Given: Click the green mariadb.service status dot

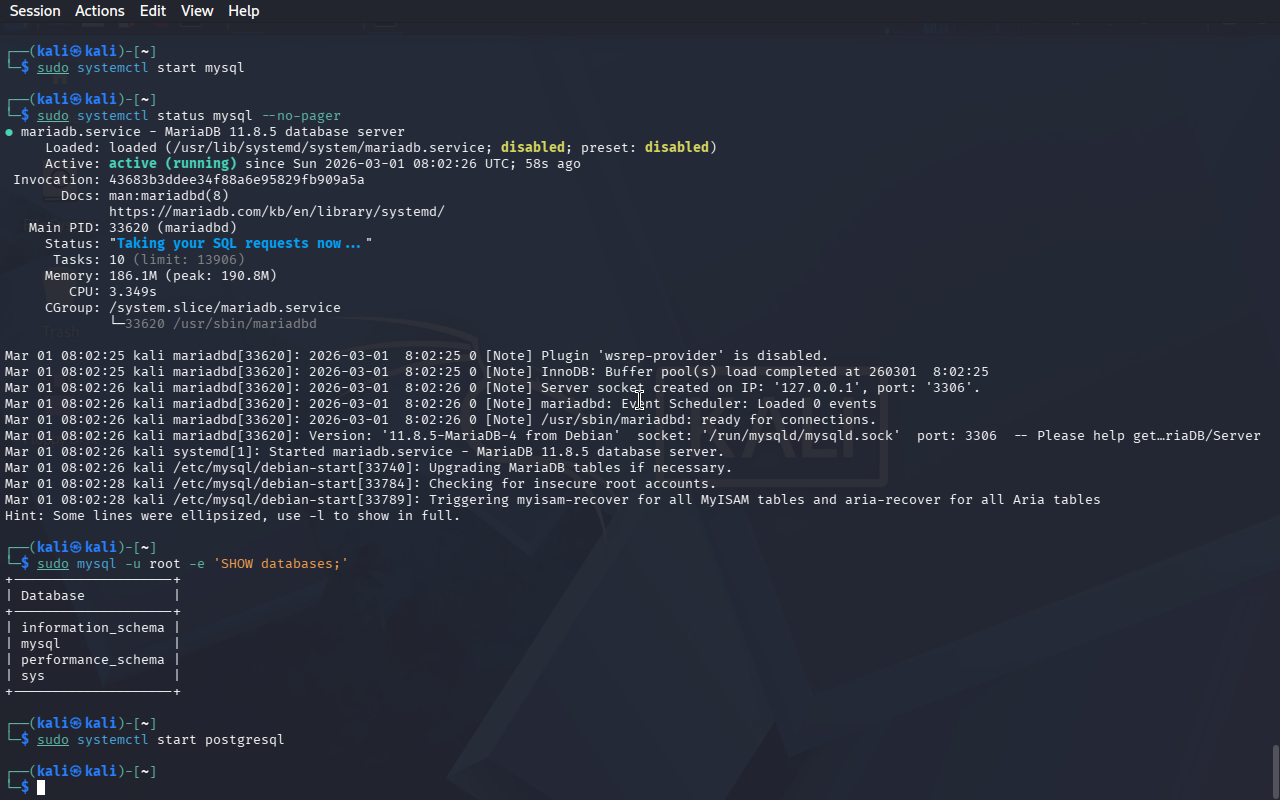Looking at the screenshot, I should coord(9,132).
